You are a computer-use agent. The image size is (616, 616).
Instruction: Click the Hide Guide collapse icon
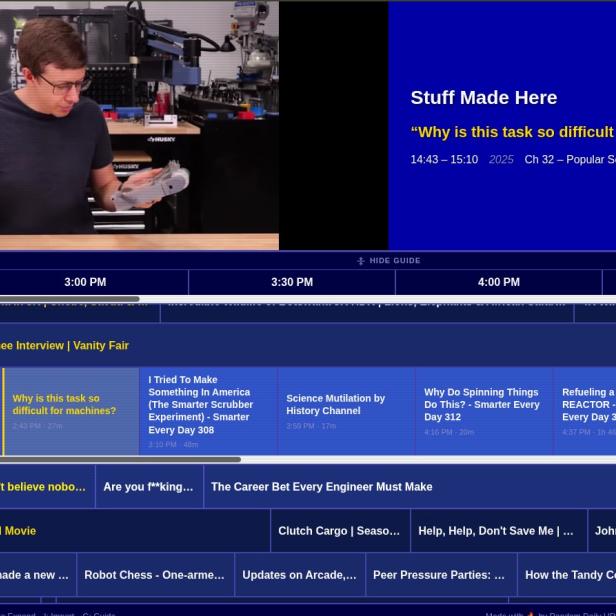tap(361, 261)
